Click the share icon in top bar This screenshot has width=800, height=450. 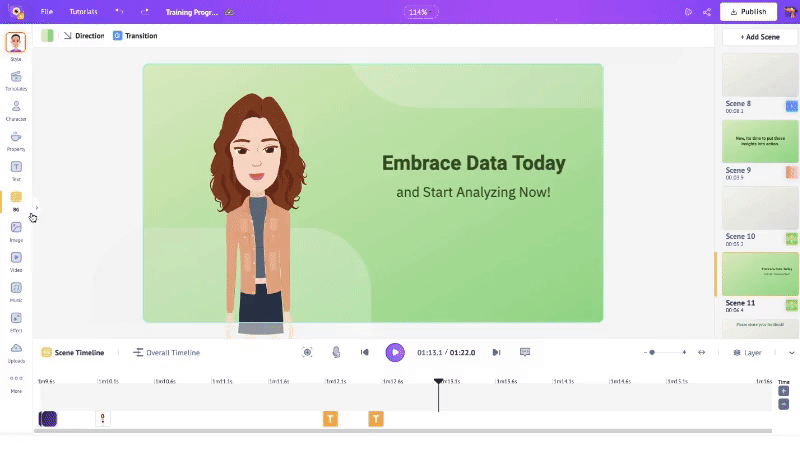point(707,12)
